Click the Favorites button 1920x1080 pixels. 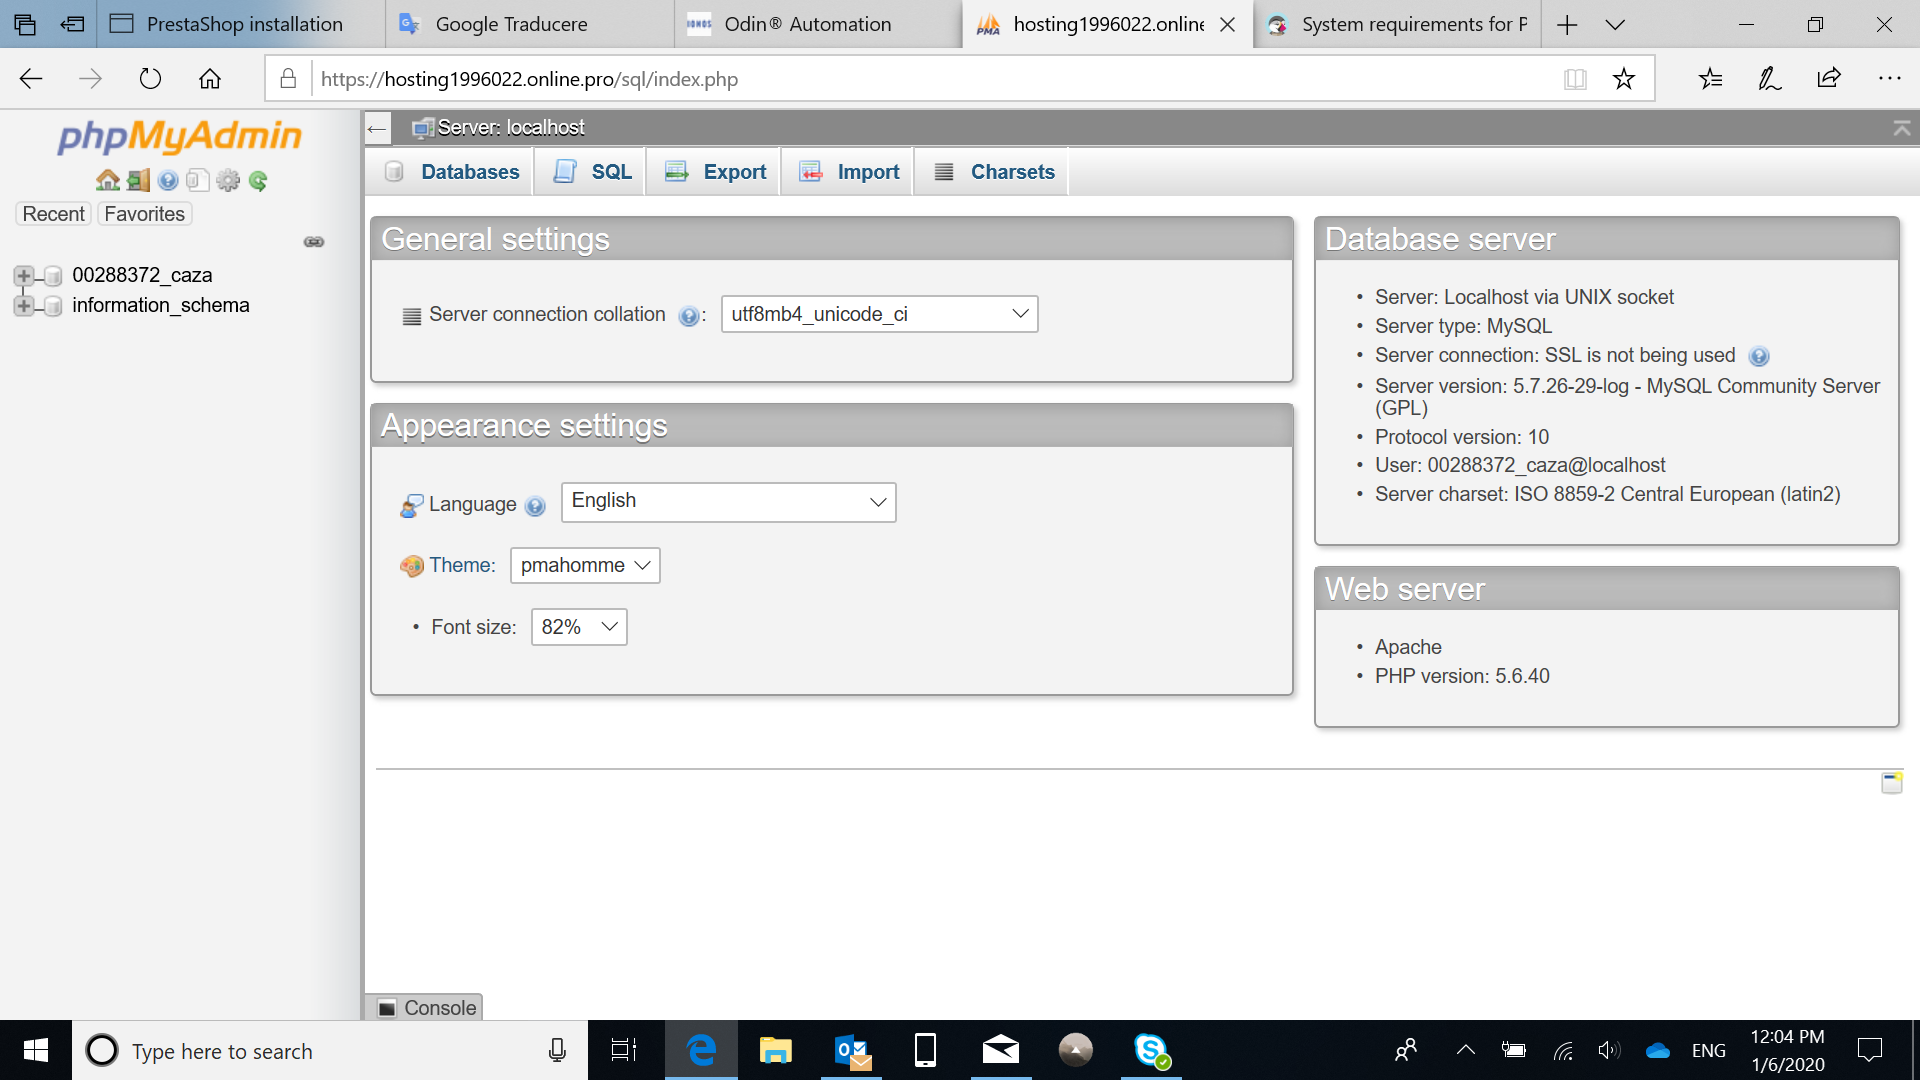coord(144,214)
